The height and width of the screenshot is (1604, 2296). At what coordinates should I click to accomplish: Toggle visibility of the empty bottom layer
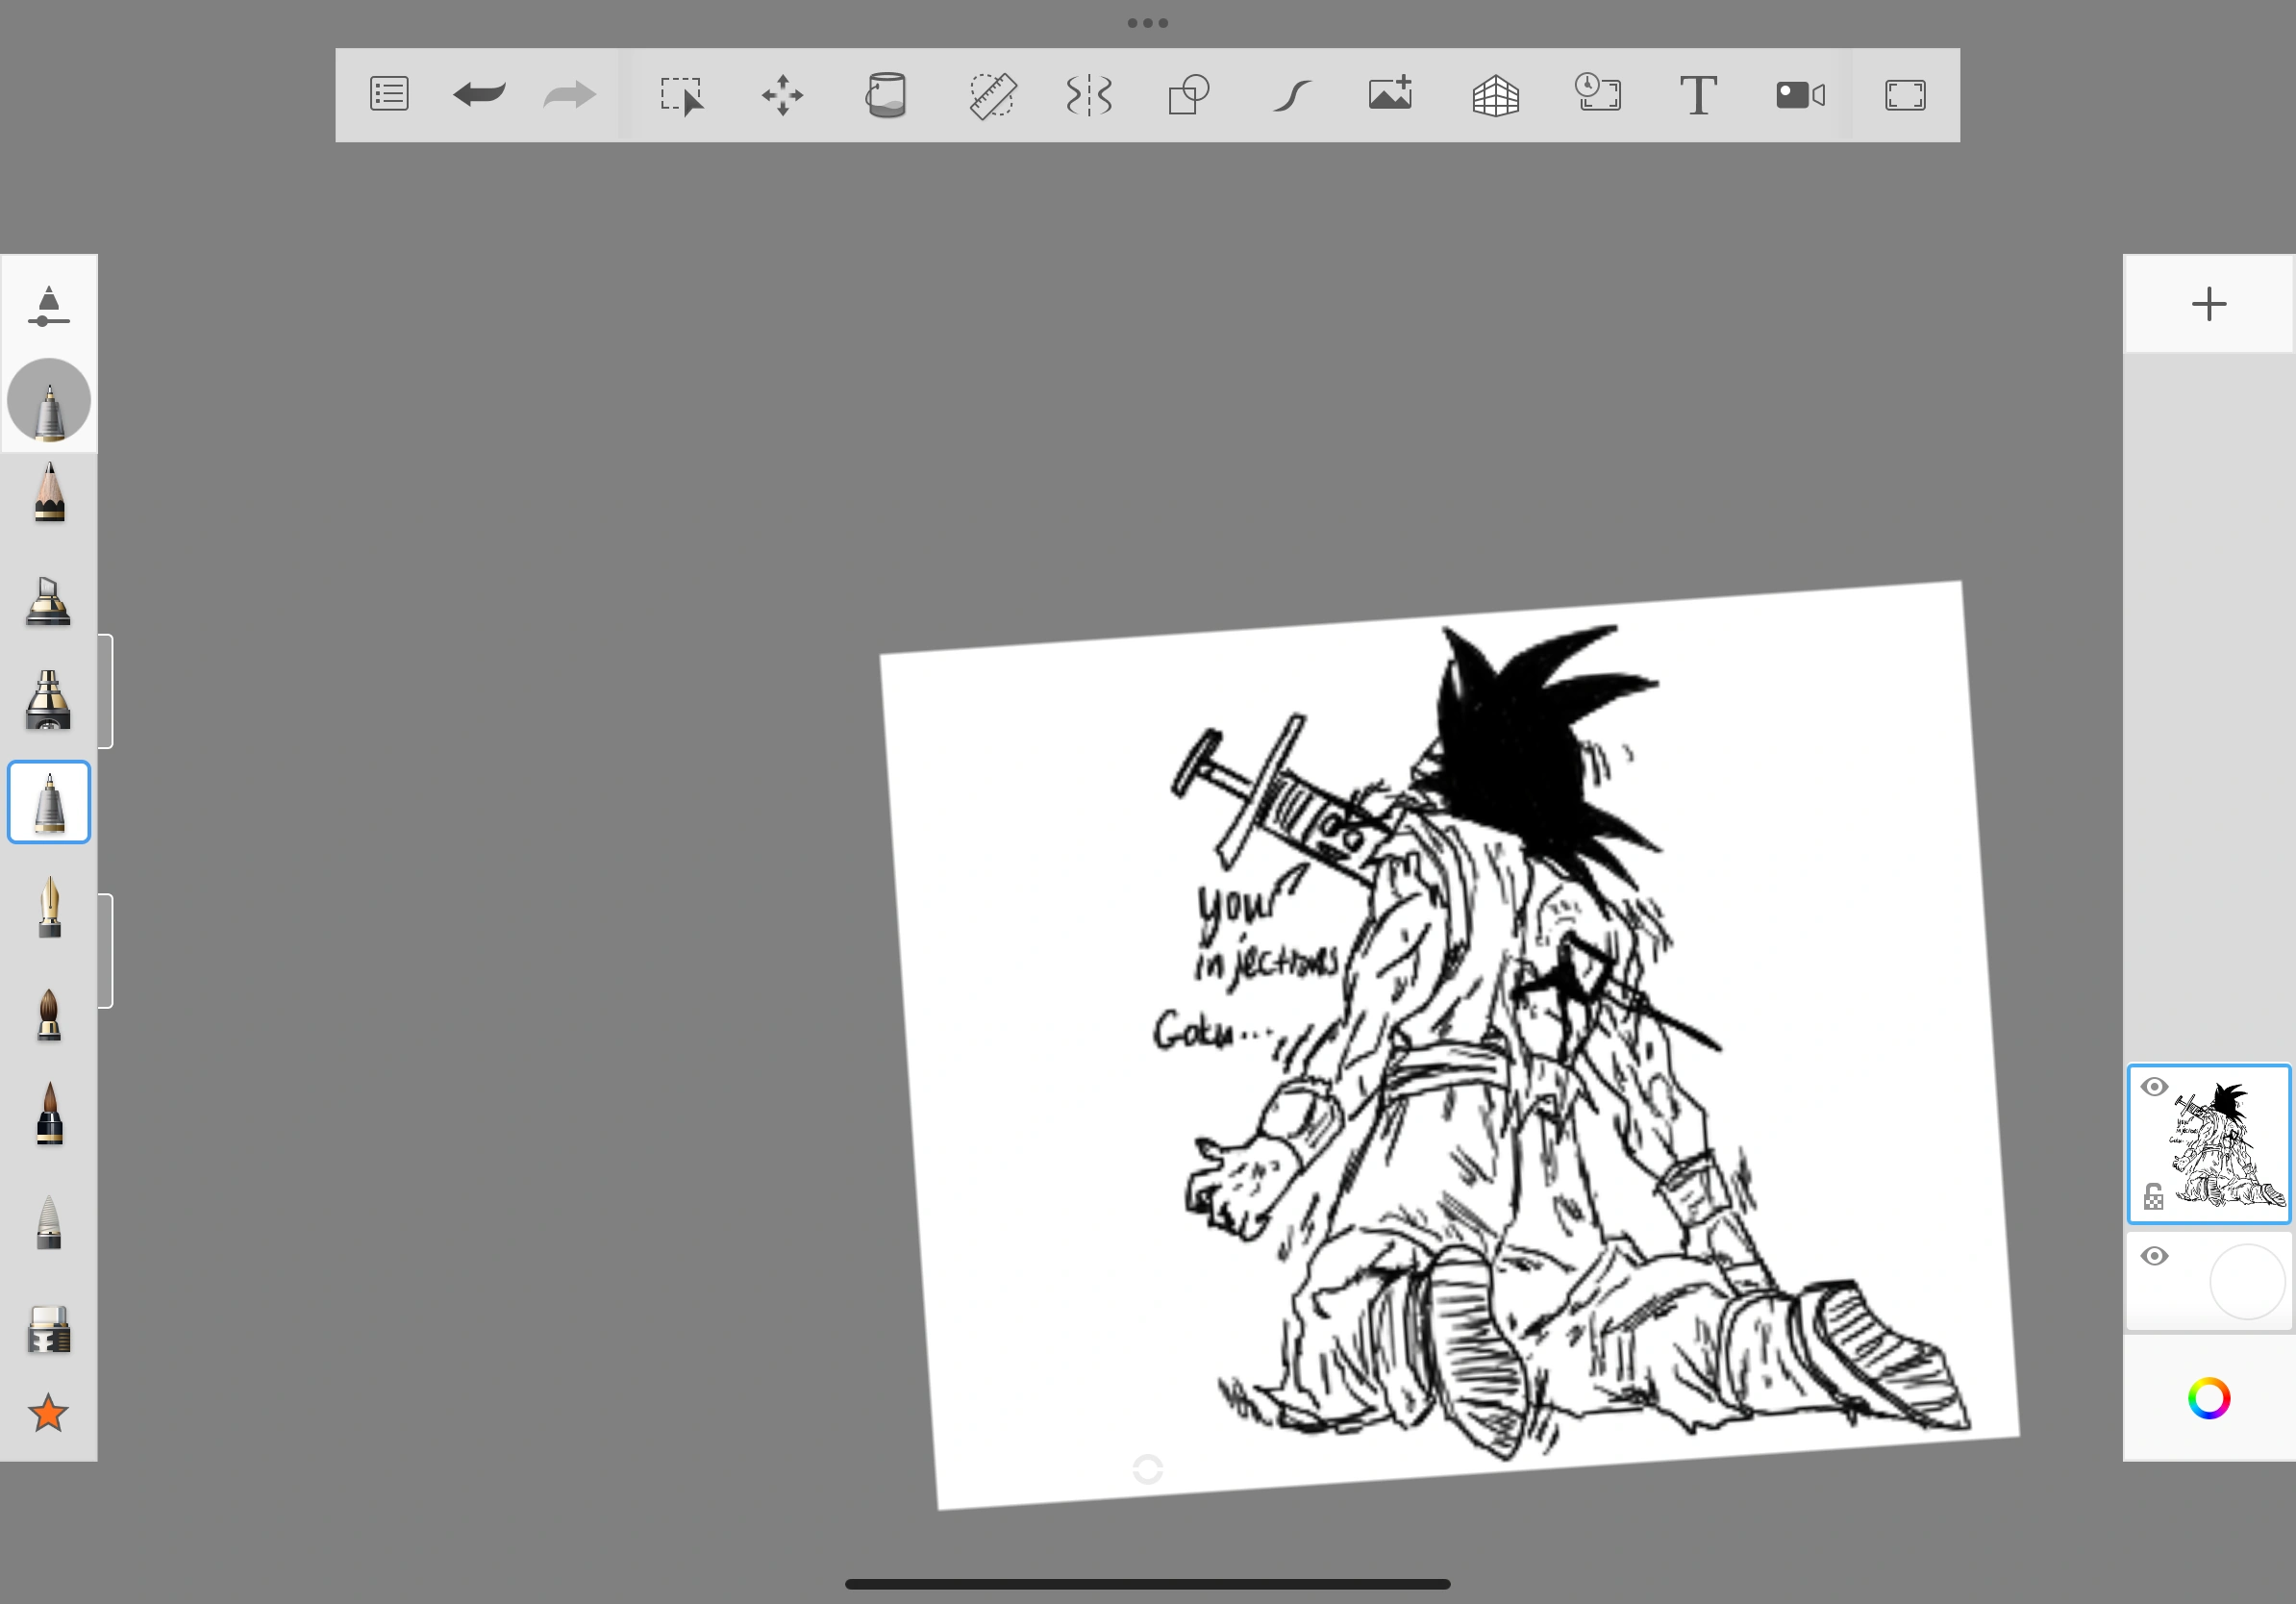2154,1255
